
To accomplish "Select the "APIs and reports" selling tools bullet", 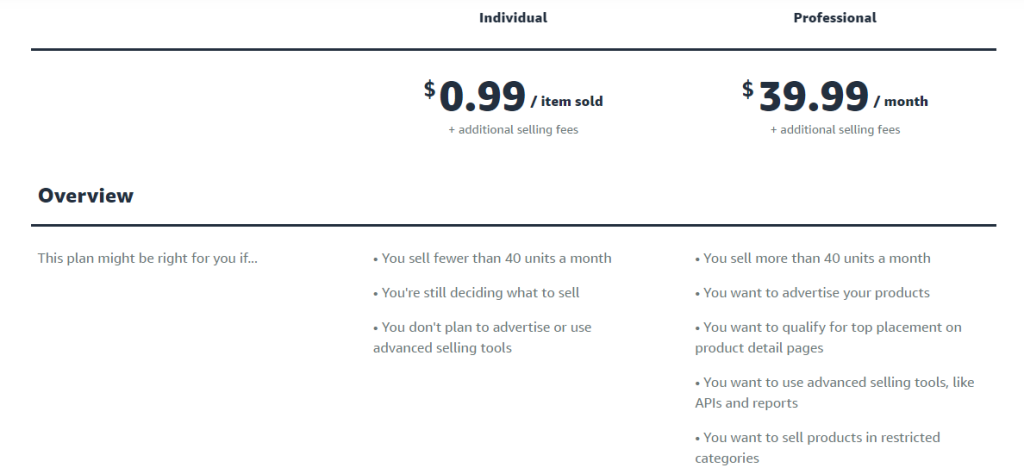I will 834,392.
